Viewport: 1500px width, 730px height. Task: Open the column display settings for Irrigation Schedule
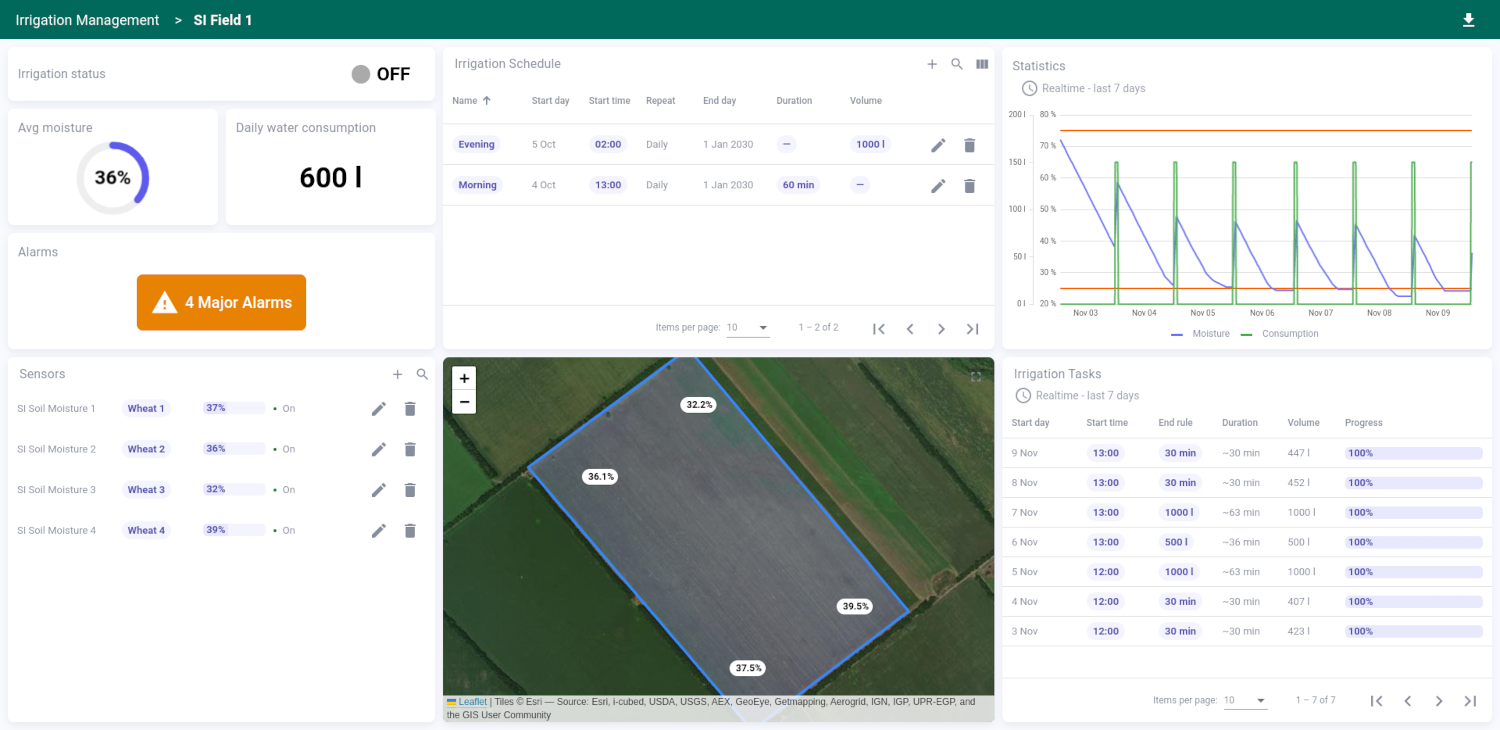coord(982,63)
